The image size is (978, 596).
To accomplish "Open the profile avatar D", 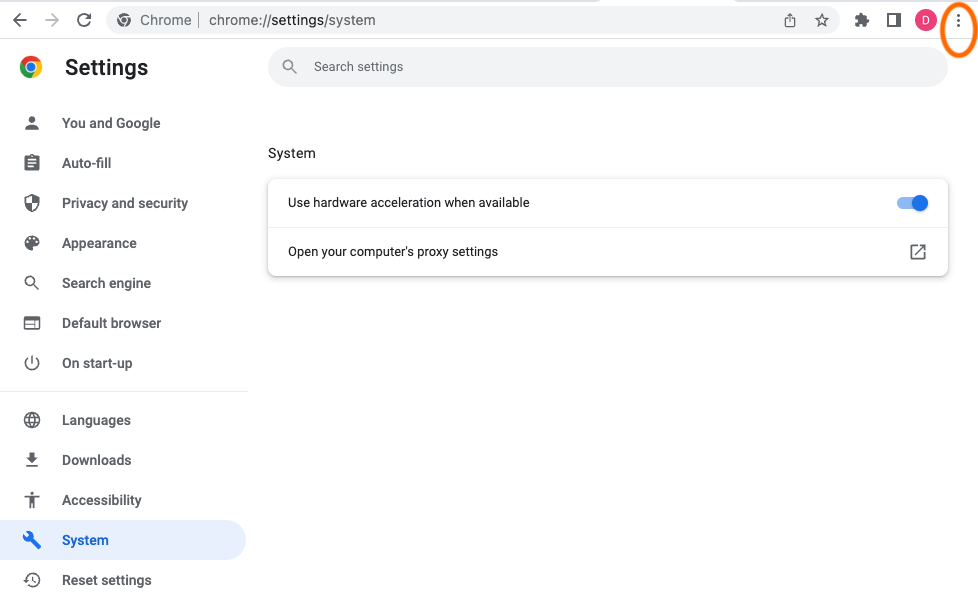I will (926, 20).
